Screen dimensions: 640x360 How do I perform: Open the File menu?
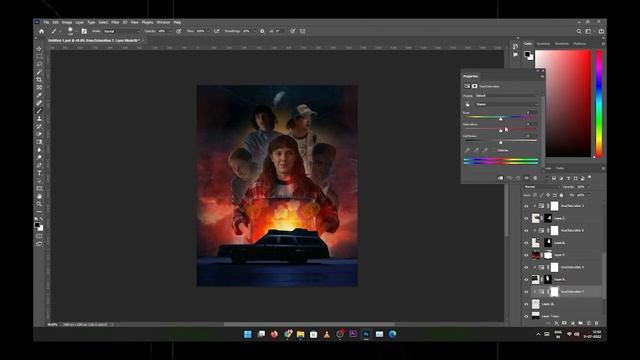point(46,22)
